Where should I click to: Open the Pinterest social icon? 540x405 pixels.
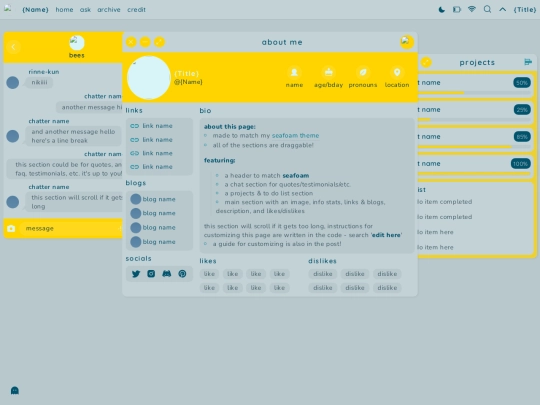(x=182, y=274)
